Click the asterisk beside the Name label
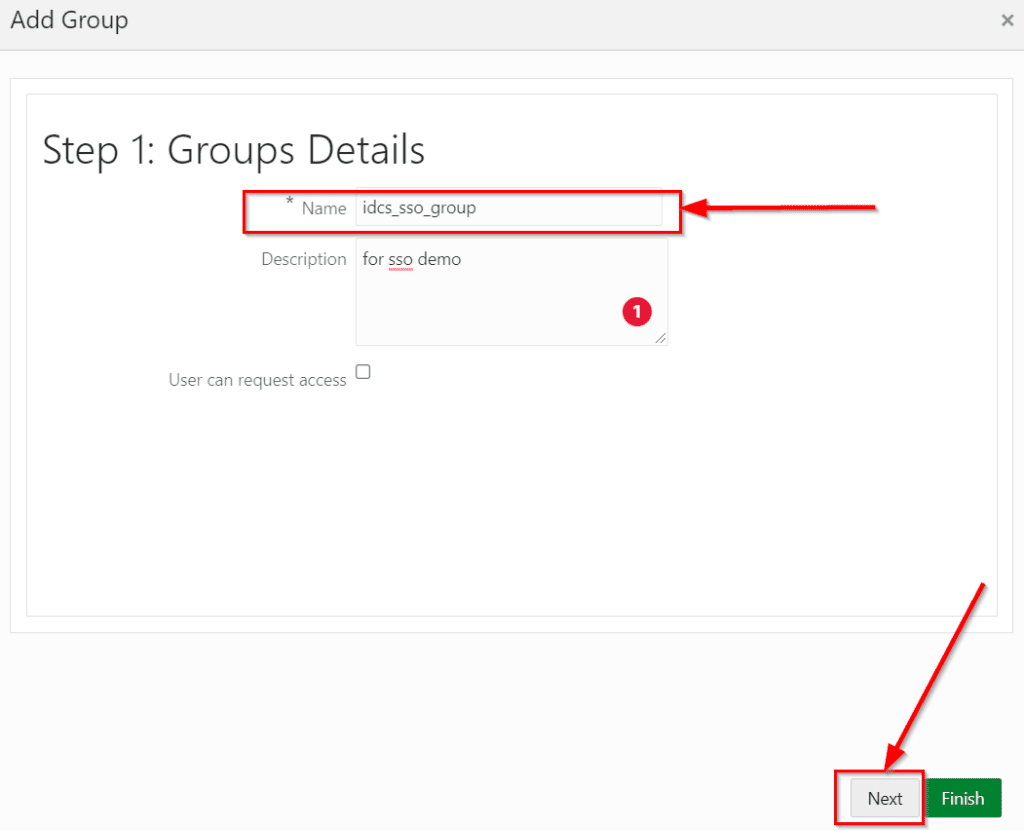The height and width of the screenshot is (831, 1024). coord(290,203)
